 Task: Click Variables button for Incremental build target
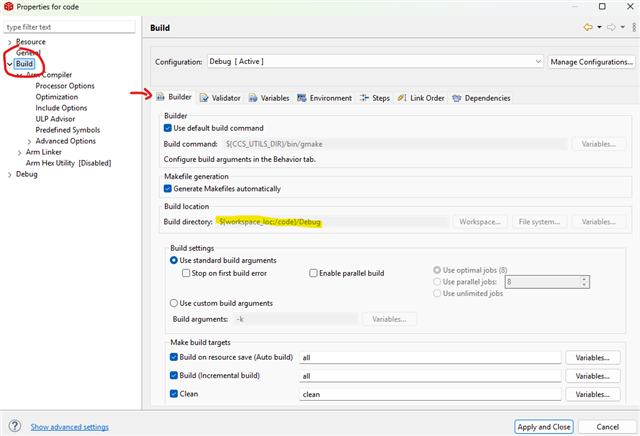click(x=593, y=376)
